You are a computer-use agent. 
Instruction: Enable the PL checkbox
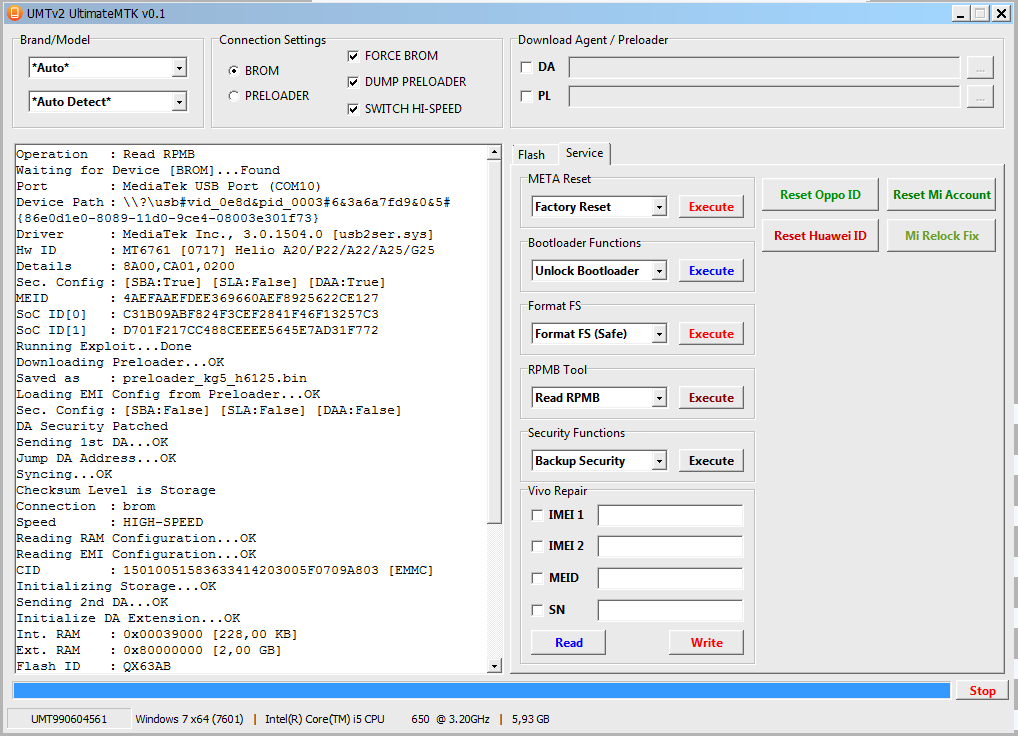527,96
